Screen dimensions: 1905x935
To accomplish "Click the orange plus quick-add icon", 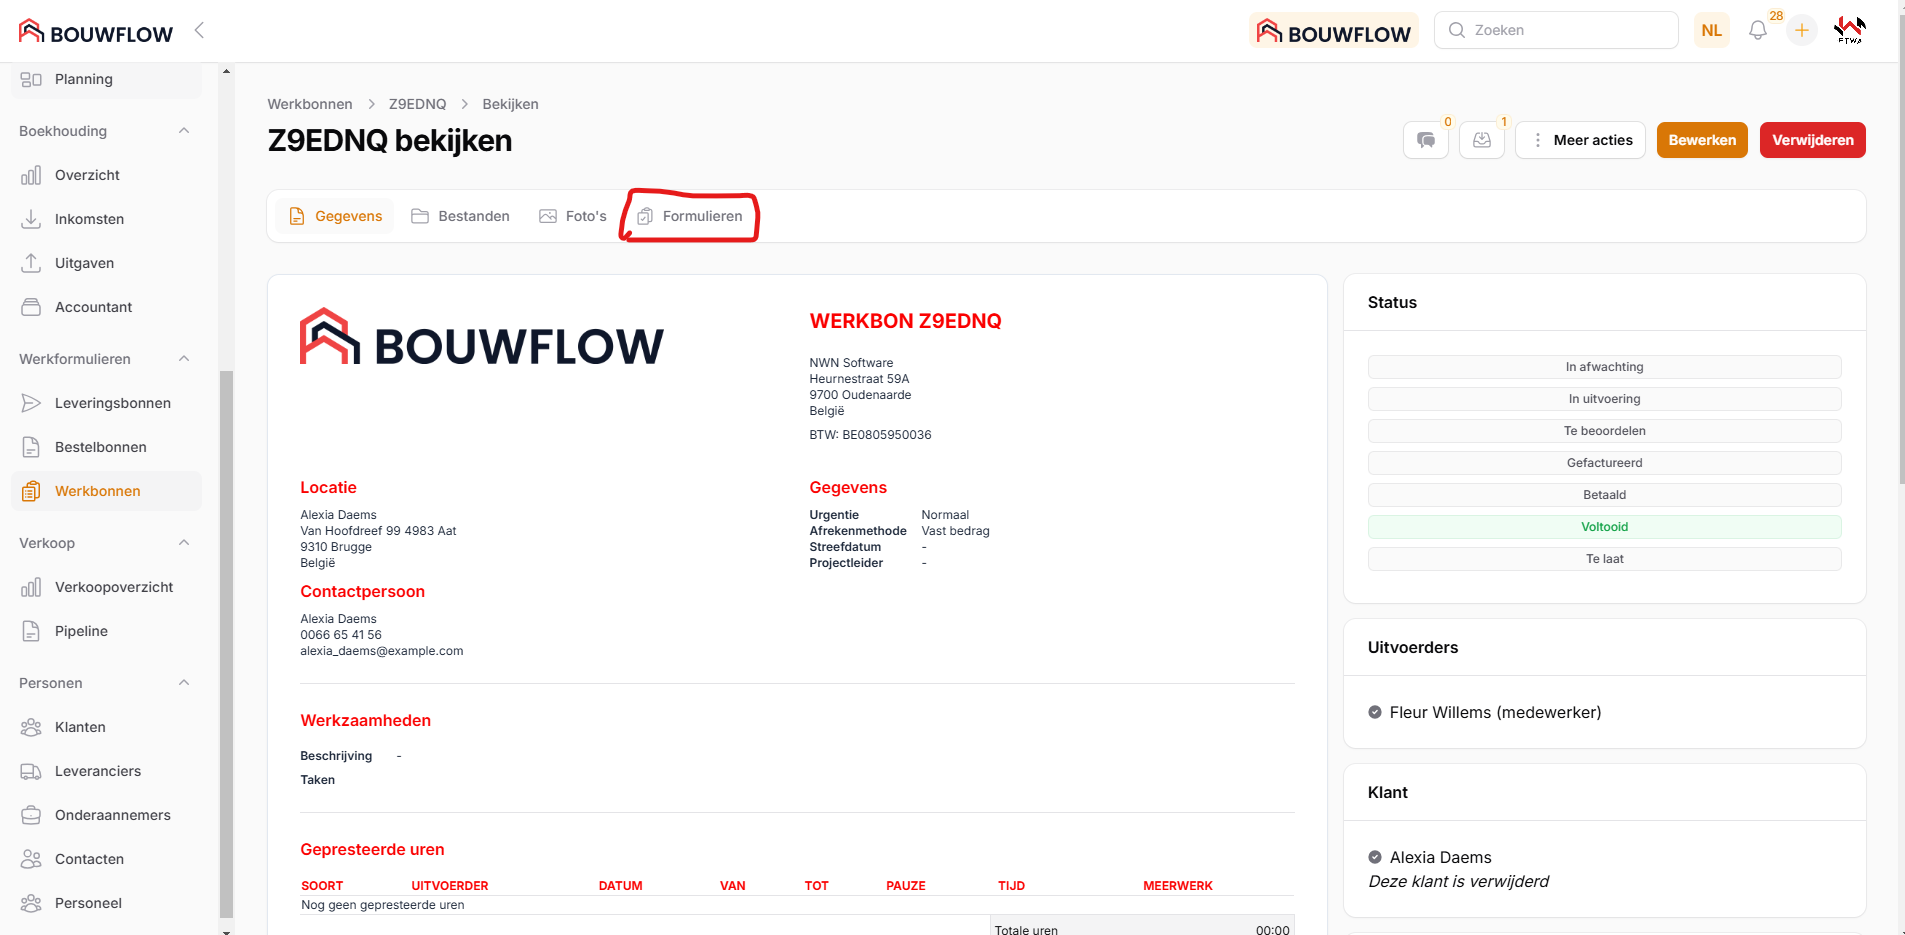I will pos(1801,31).
